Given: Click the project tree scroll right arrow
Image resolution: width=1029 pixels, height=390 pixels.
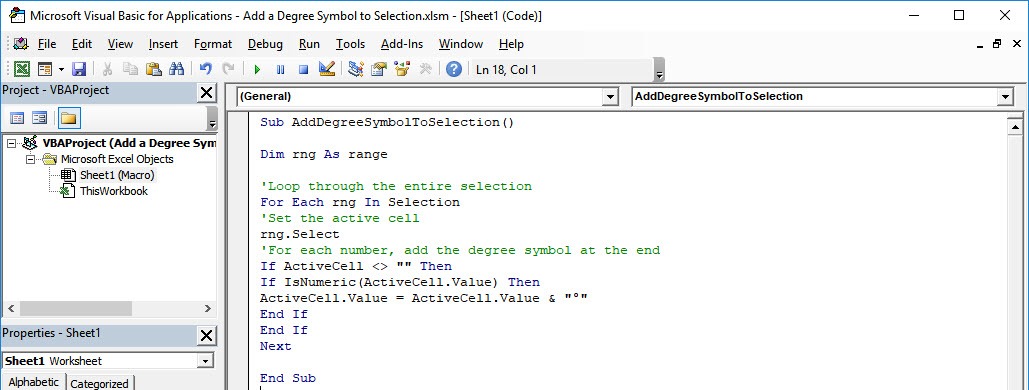Looking at the screenshot, I should pos(207,308).
